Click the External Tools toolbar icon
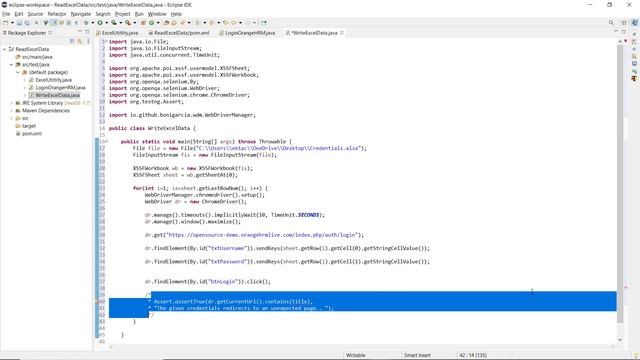640x360 pixels. pos(127,23)
